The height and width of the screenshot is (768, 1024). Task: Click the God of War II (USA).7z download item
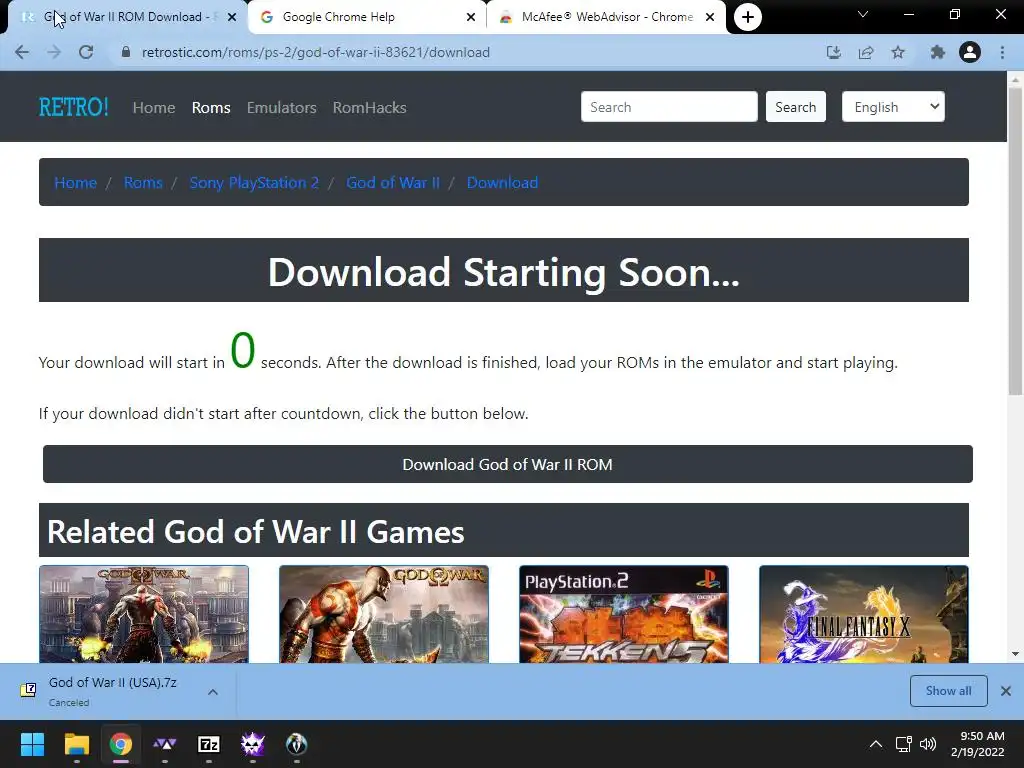tap(112, 691)
